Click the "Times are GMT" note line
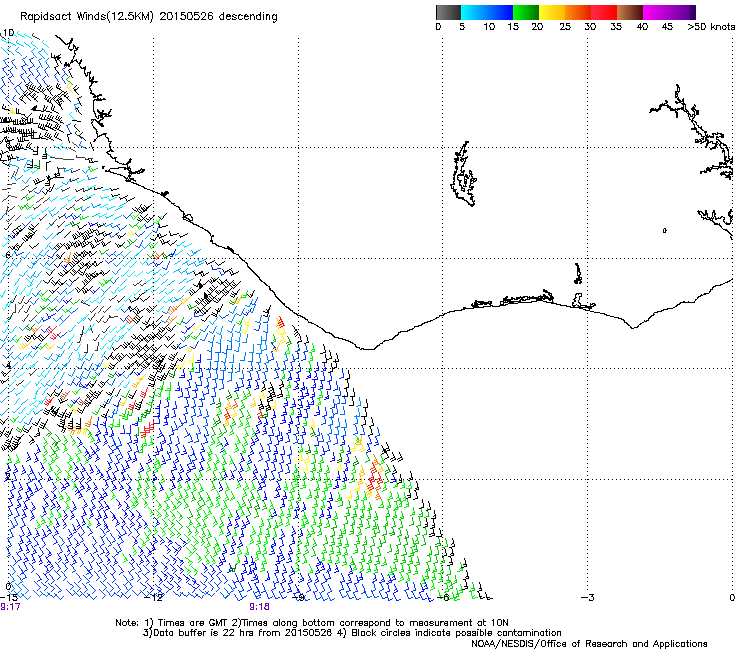Screen dimensions: 740x650 tap(312, 623)
